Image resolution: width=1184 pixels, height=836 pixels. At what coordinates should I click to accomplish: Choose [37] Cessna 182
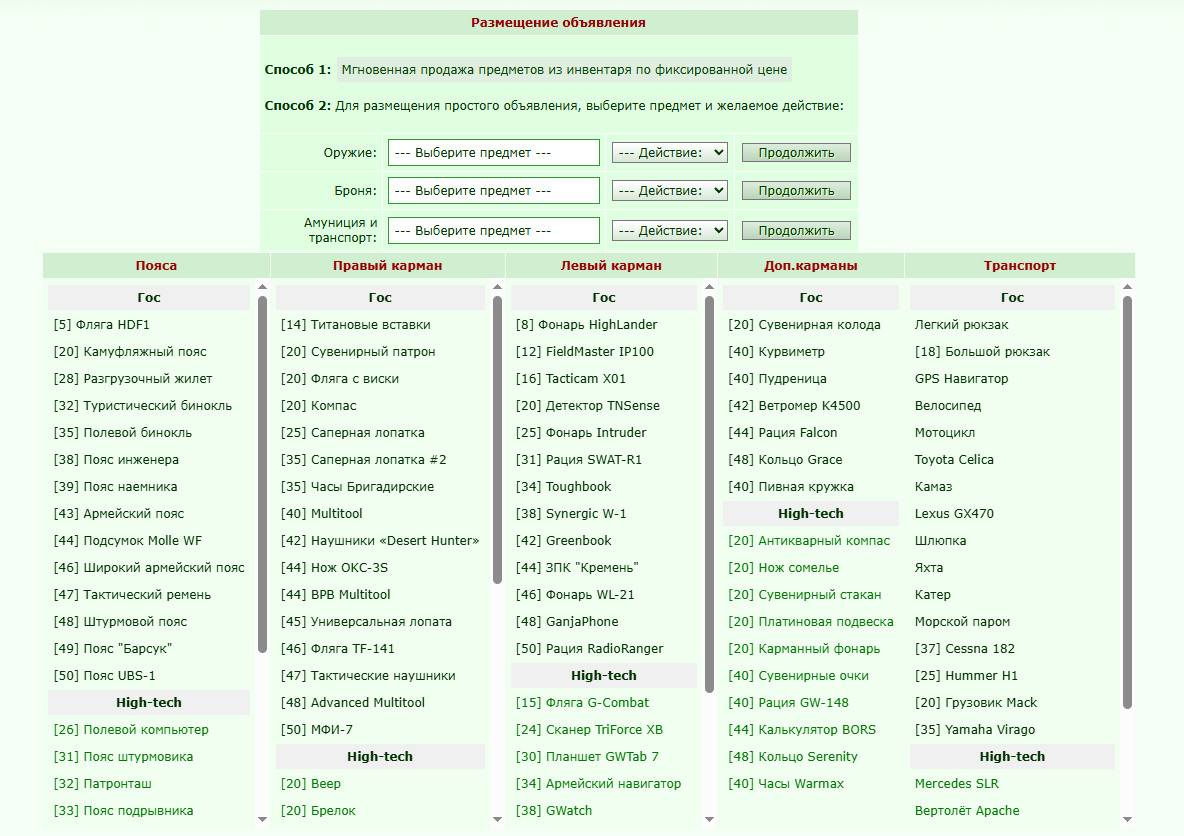click(x=964, y=649)
